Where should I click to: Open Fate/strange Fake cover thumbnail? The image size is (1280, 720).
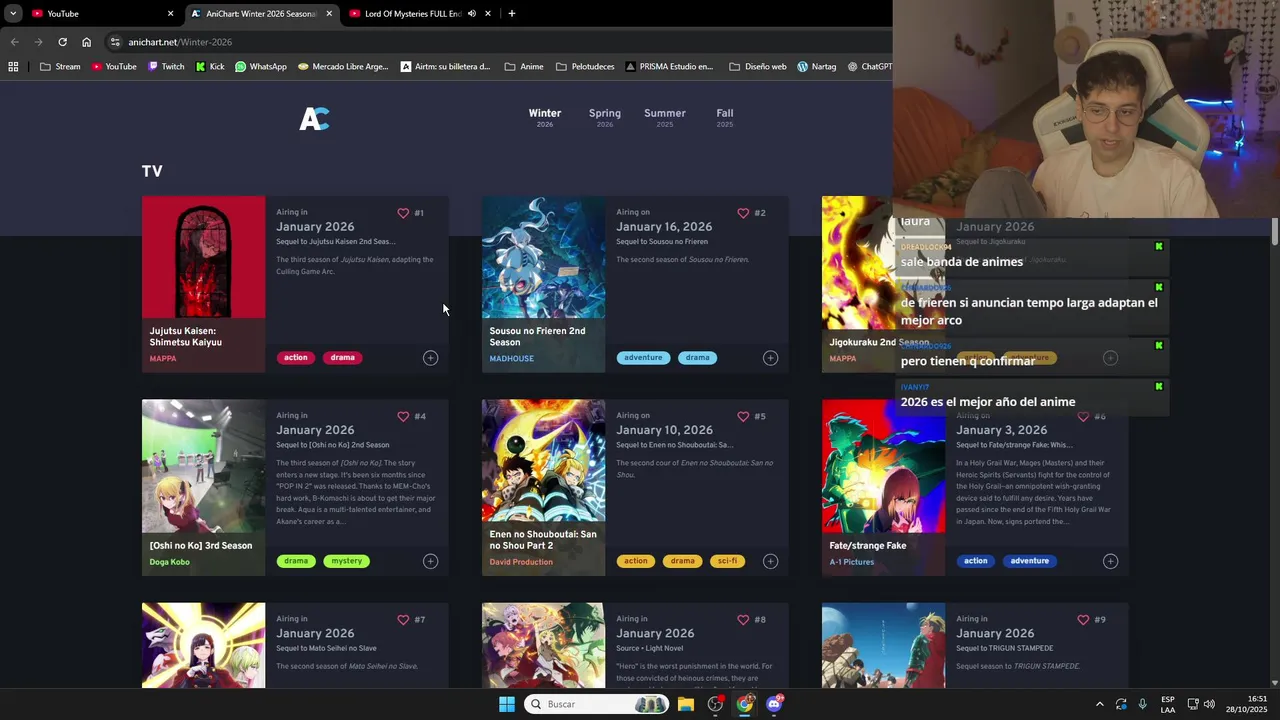tap(883, 466)
